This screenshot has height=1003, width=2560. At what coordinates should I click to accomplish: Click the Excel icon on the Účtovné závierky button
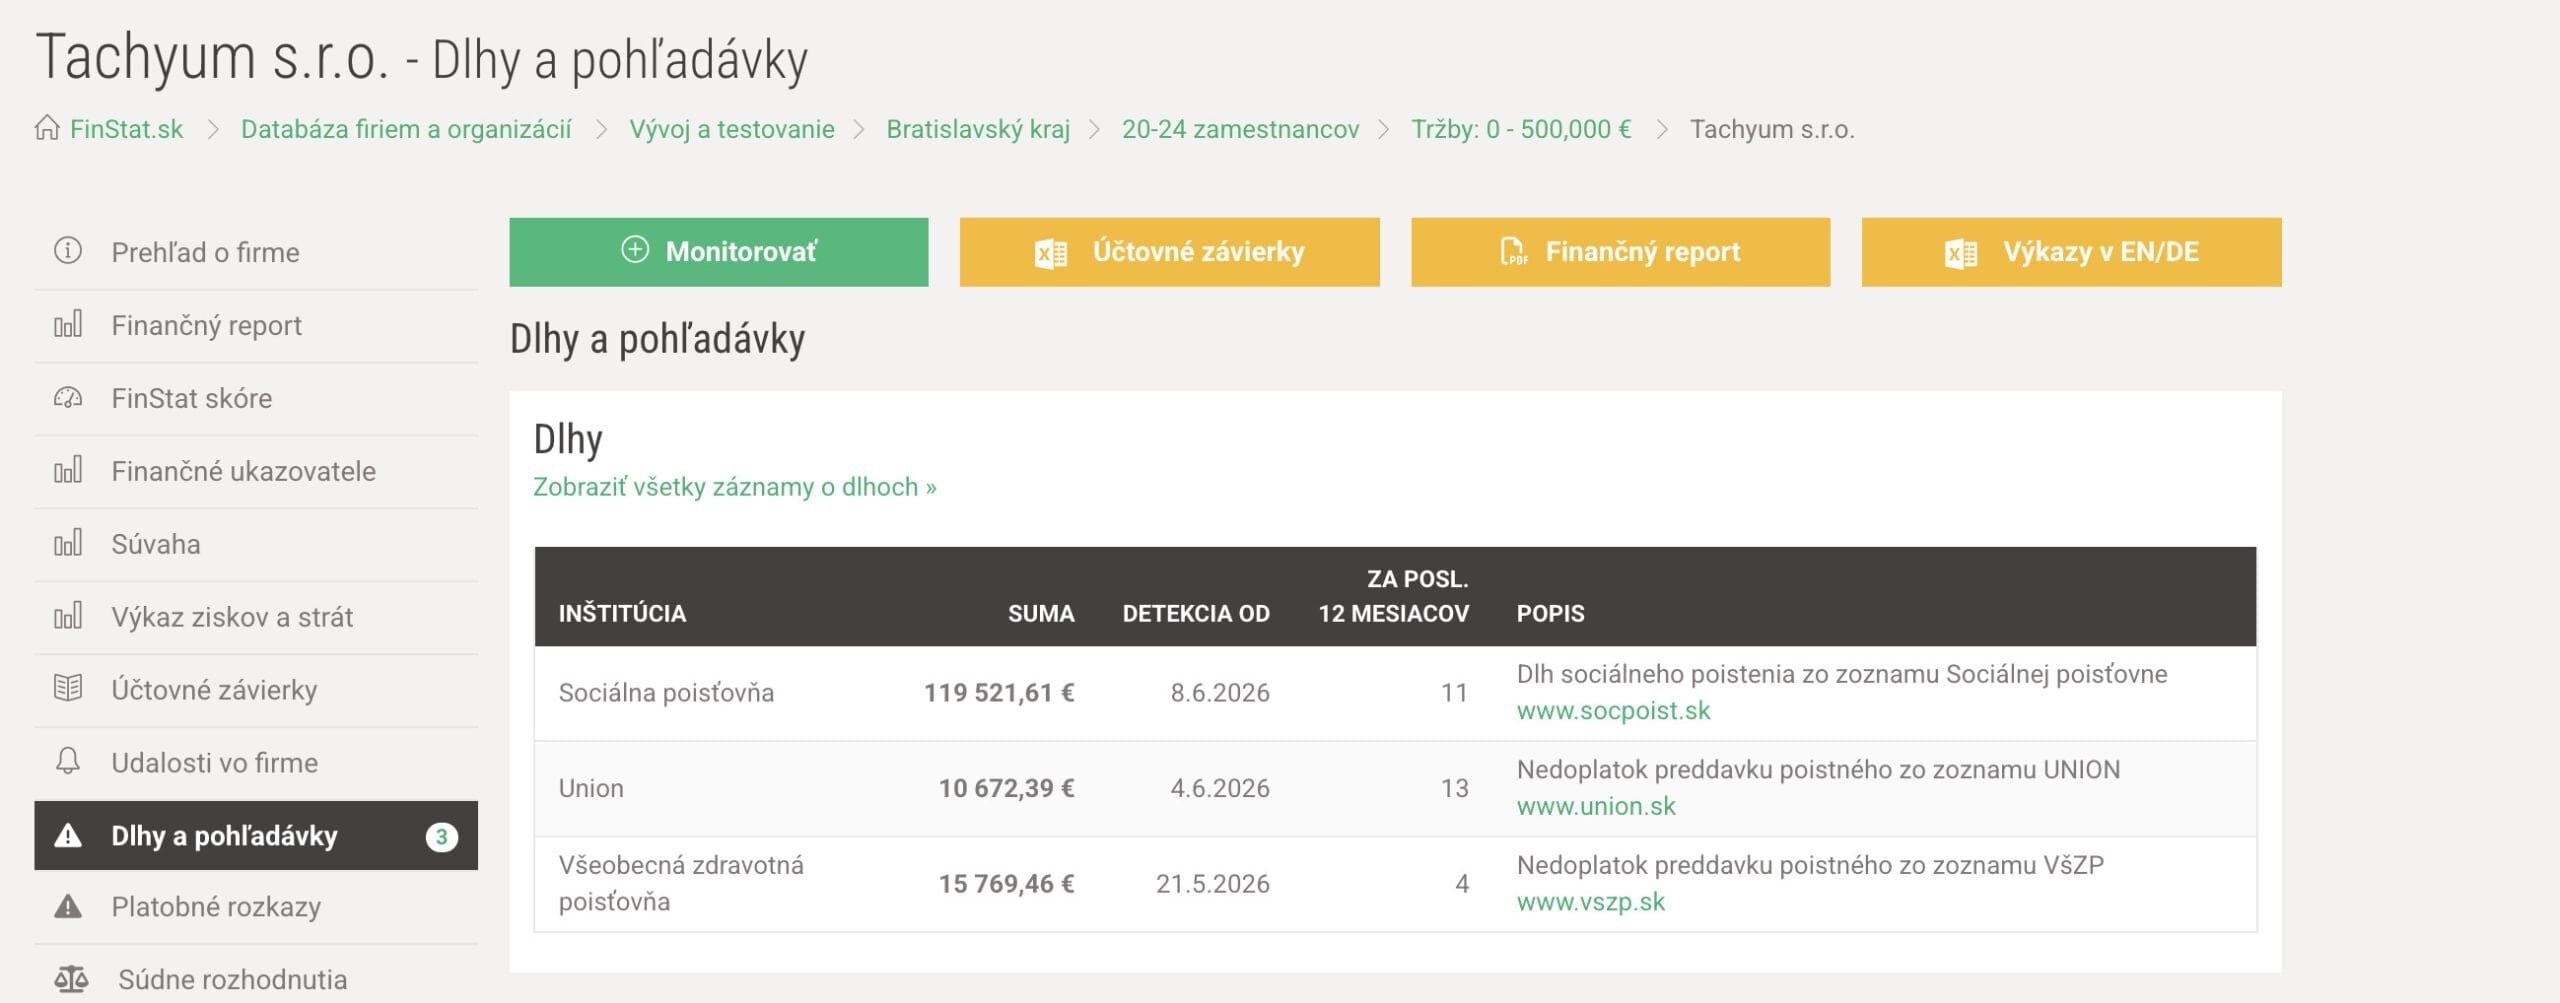(1051, 253)
